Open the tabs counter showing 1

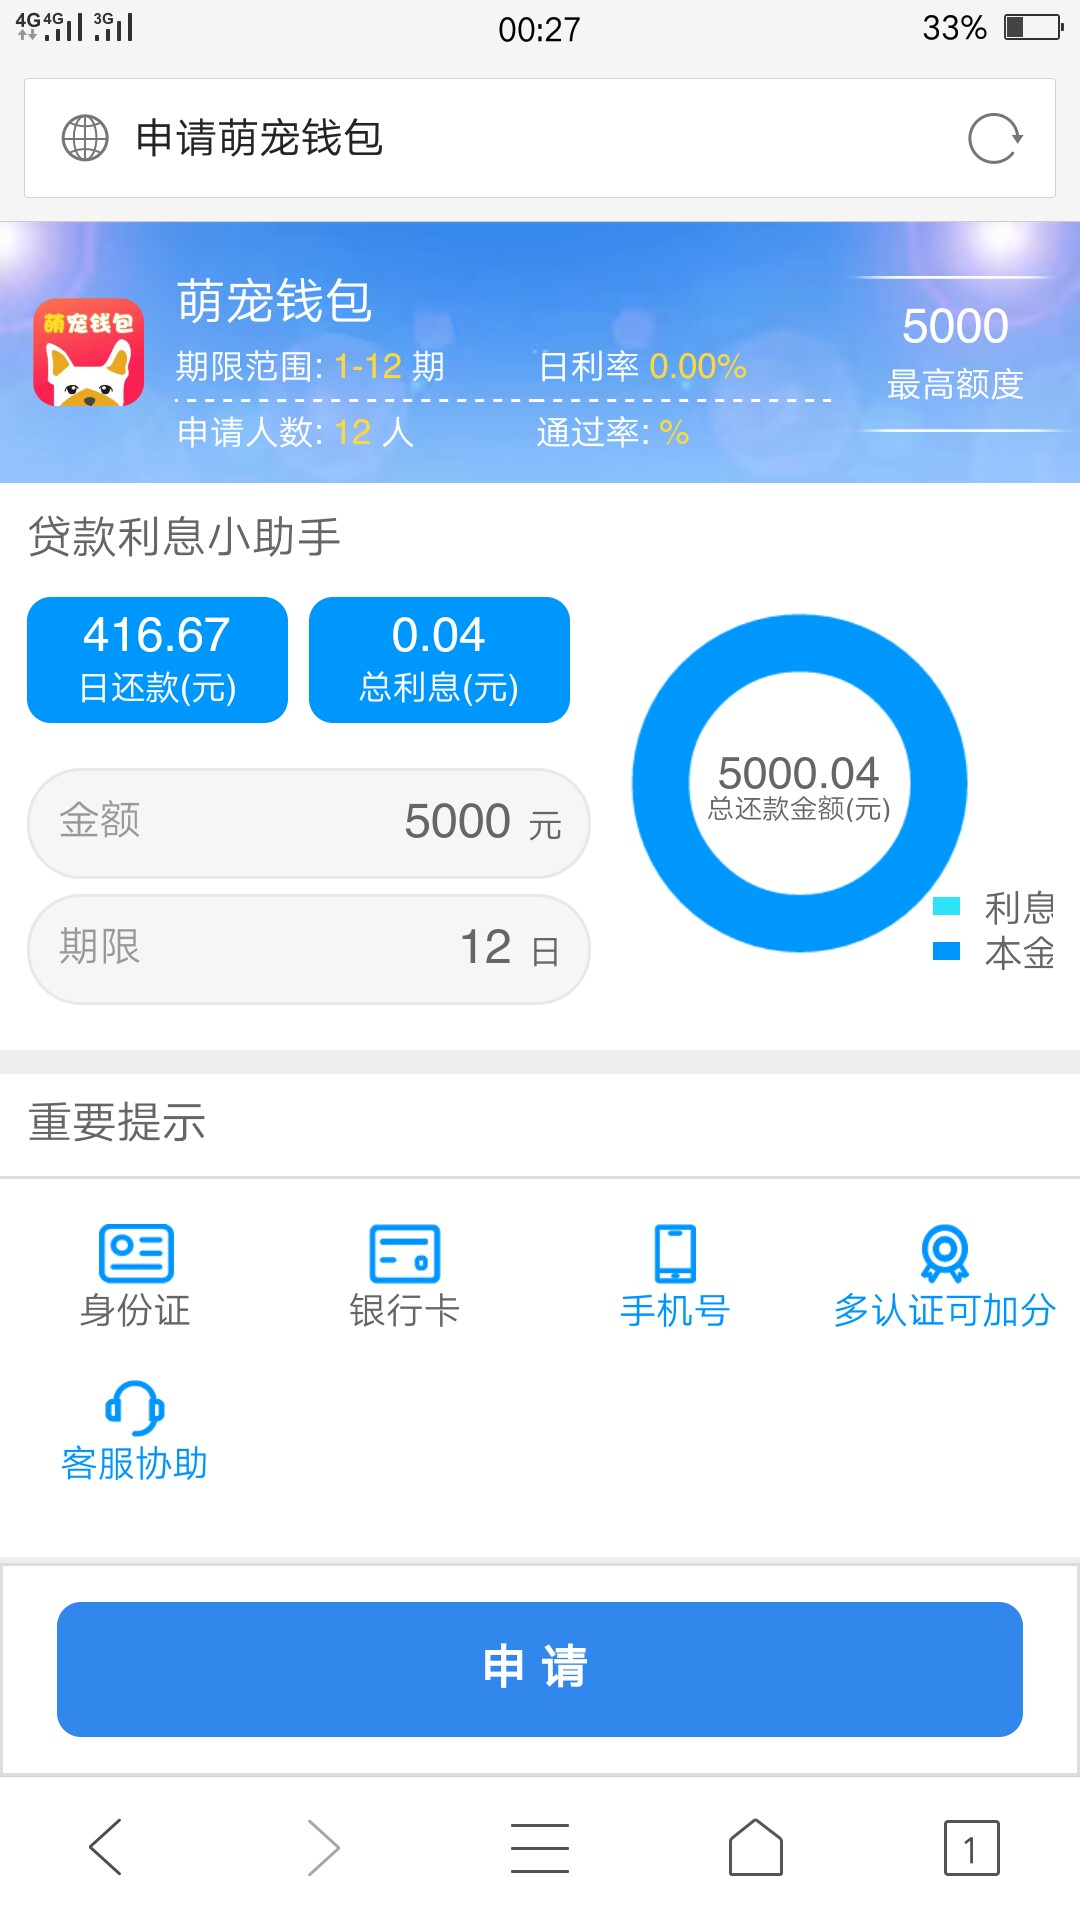point(972,1848)
